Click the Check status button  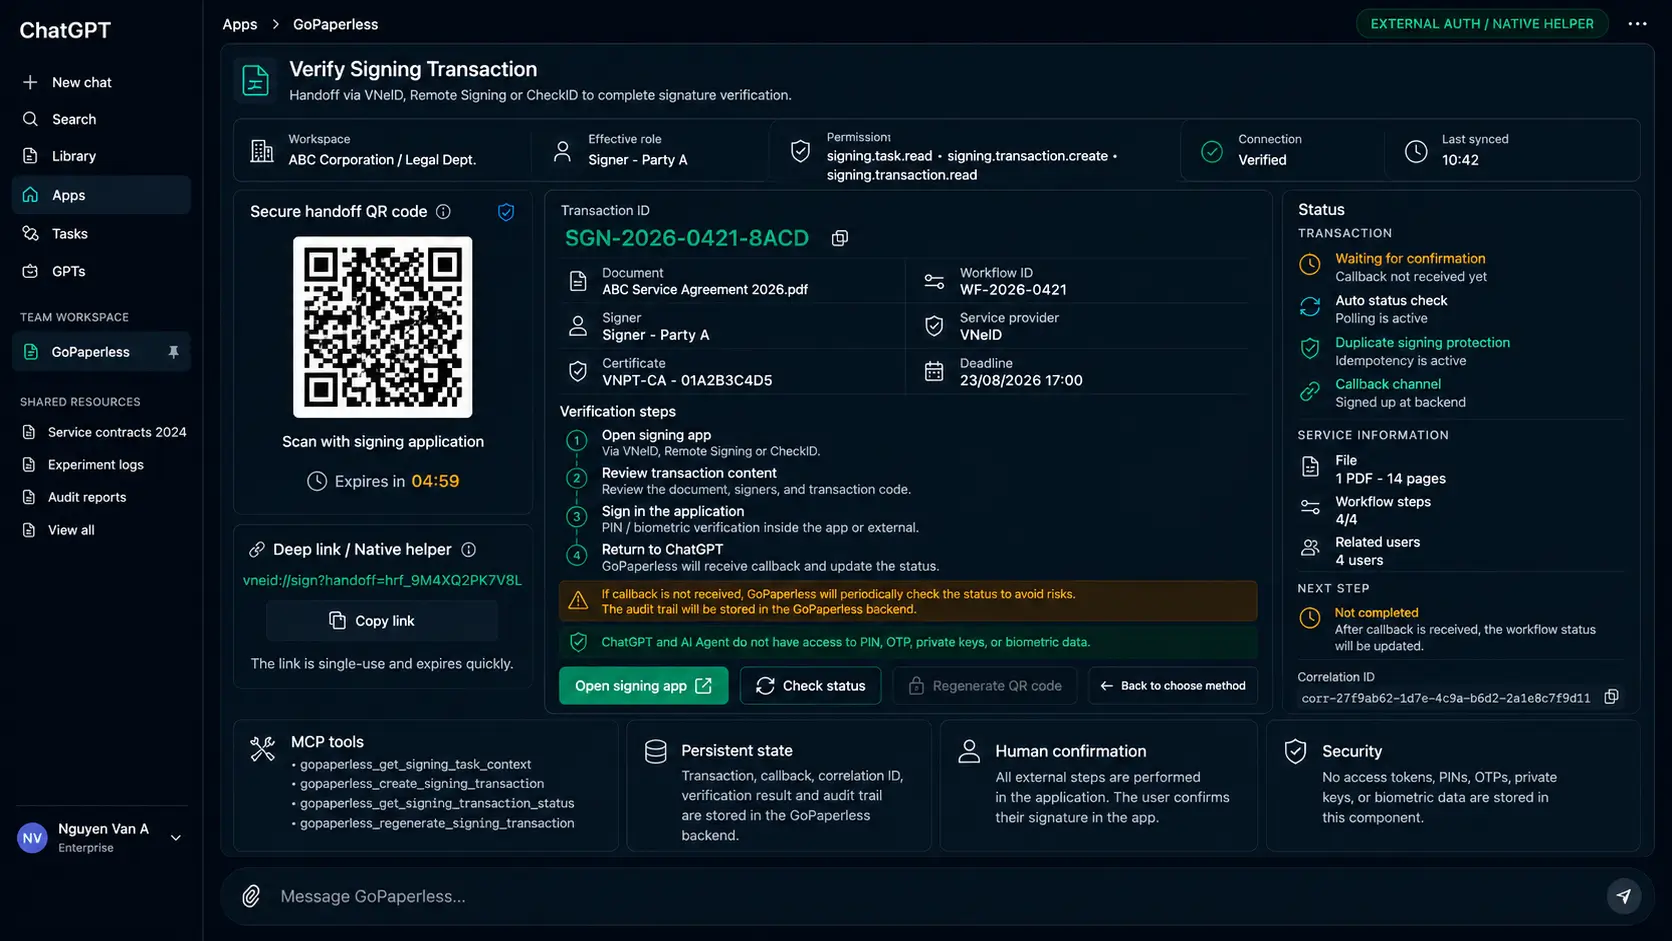[x=811, y=686]
